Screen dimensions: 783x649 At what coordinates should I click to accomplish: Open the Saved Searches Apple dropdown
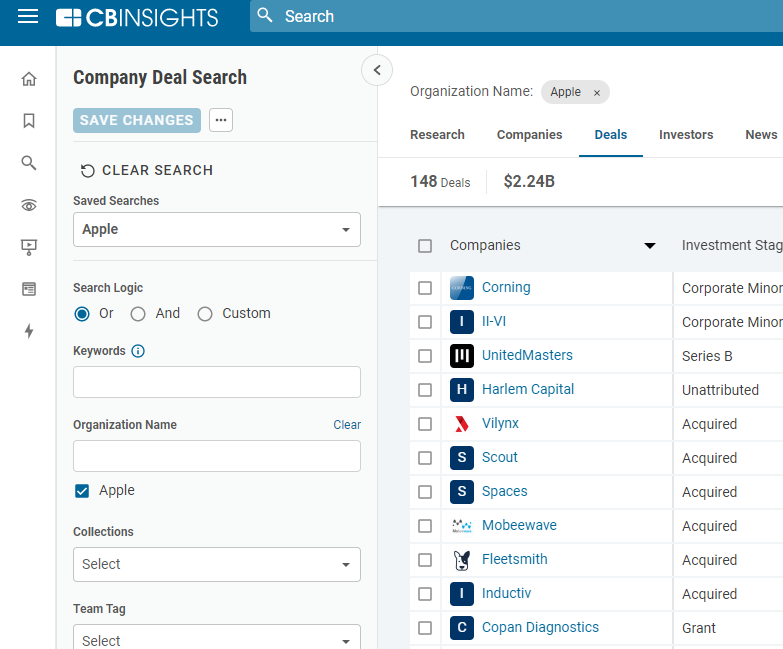(x=217, y=230)
